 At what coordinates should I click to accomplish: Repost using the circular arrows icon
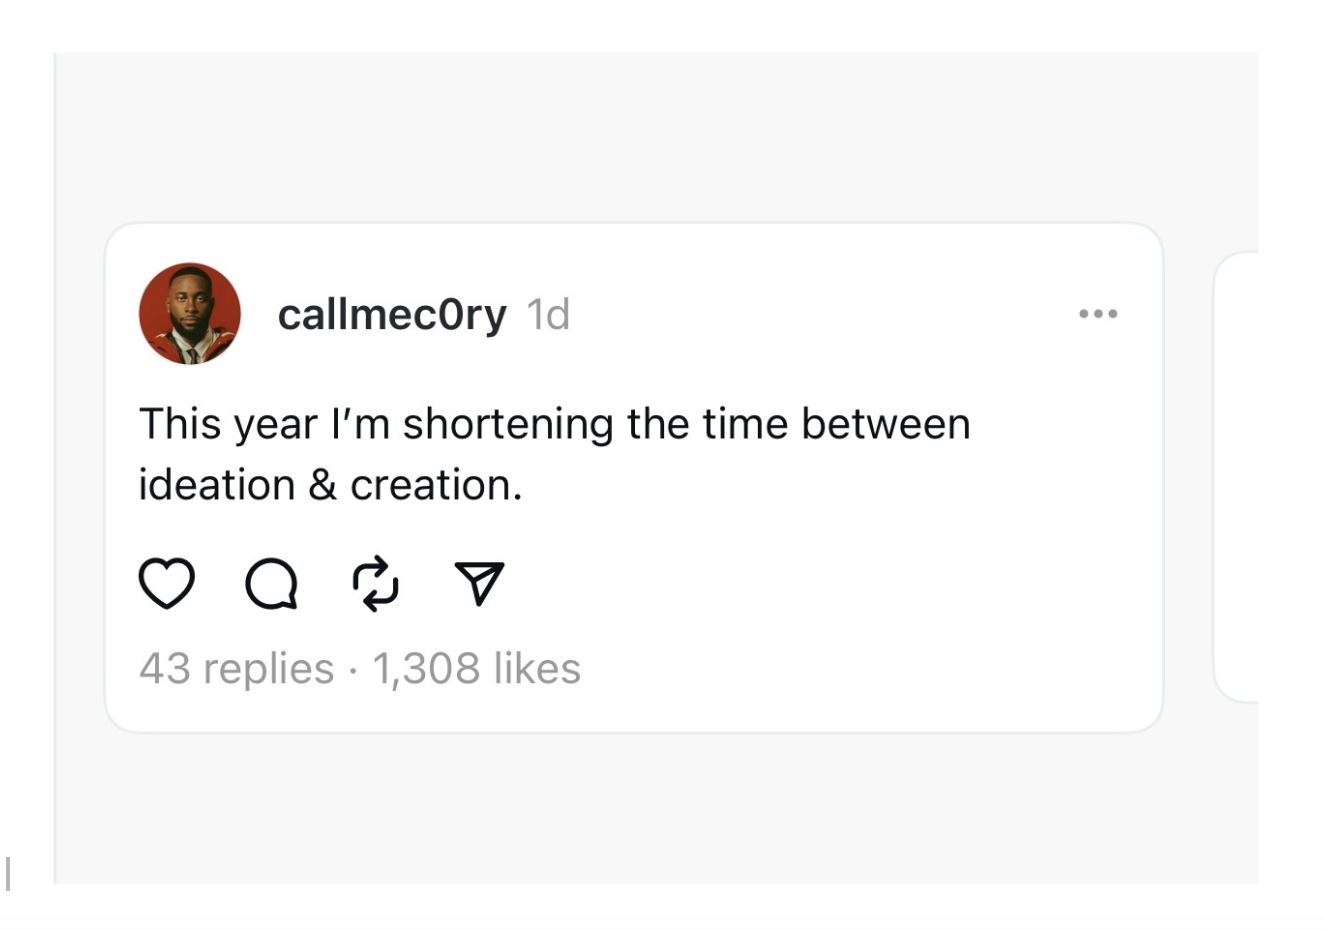[376, 584]
